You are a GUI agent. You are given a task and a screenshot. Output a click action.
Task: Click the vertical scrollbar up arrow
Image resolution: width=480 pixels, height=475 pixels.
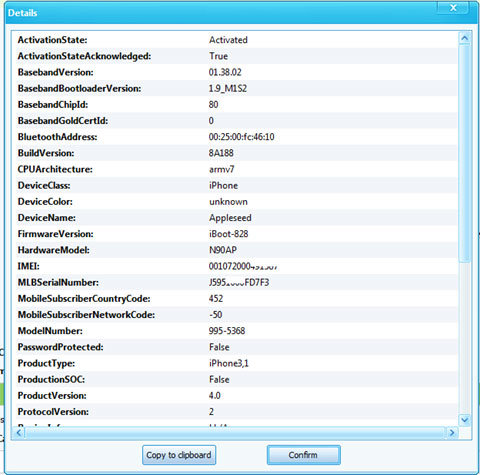click(464, 39)
